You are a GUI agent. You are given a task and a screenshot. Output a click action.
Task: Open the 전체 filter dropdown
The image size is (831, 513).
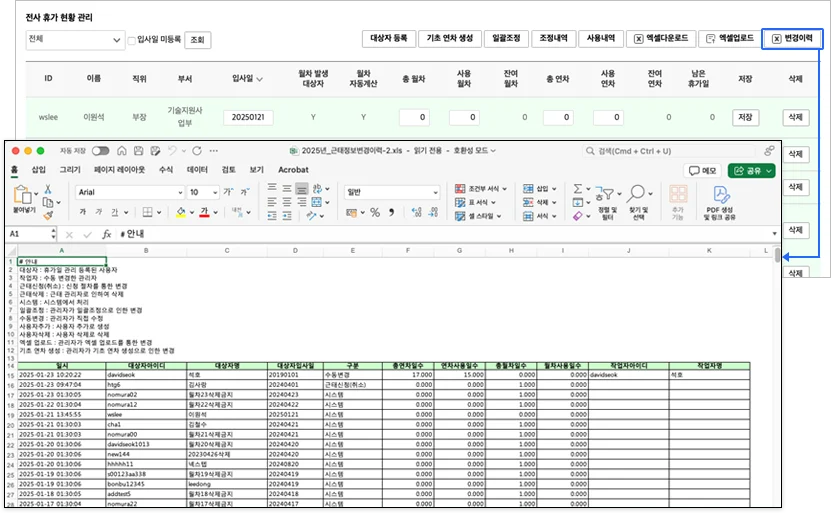coord(73,39)
